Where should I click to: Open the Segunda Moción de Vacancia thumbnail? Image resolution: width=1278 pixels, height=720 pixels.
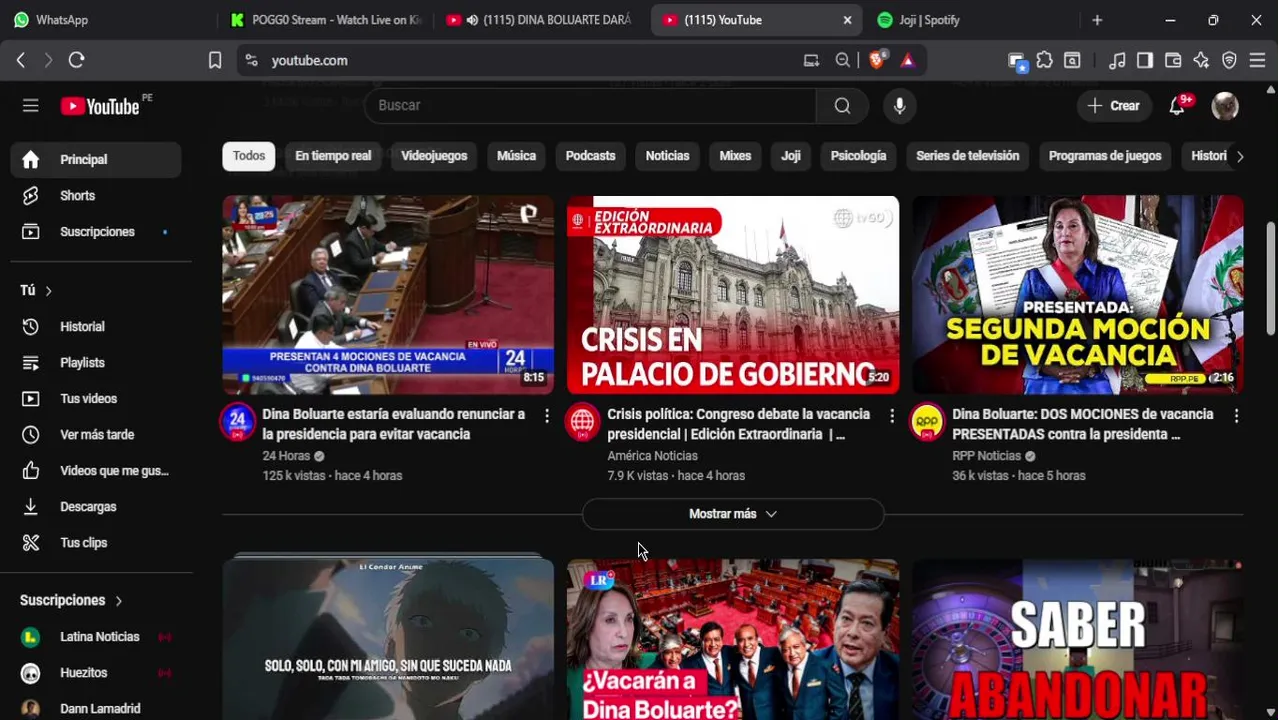(x=1078, y=295)
